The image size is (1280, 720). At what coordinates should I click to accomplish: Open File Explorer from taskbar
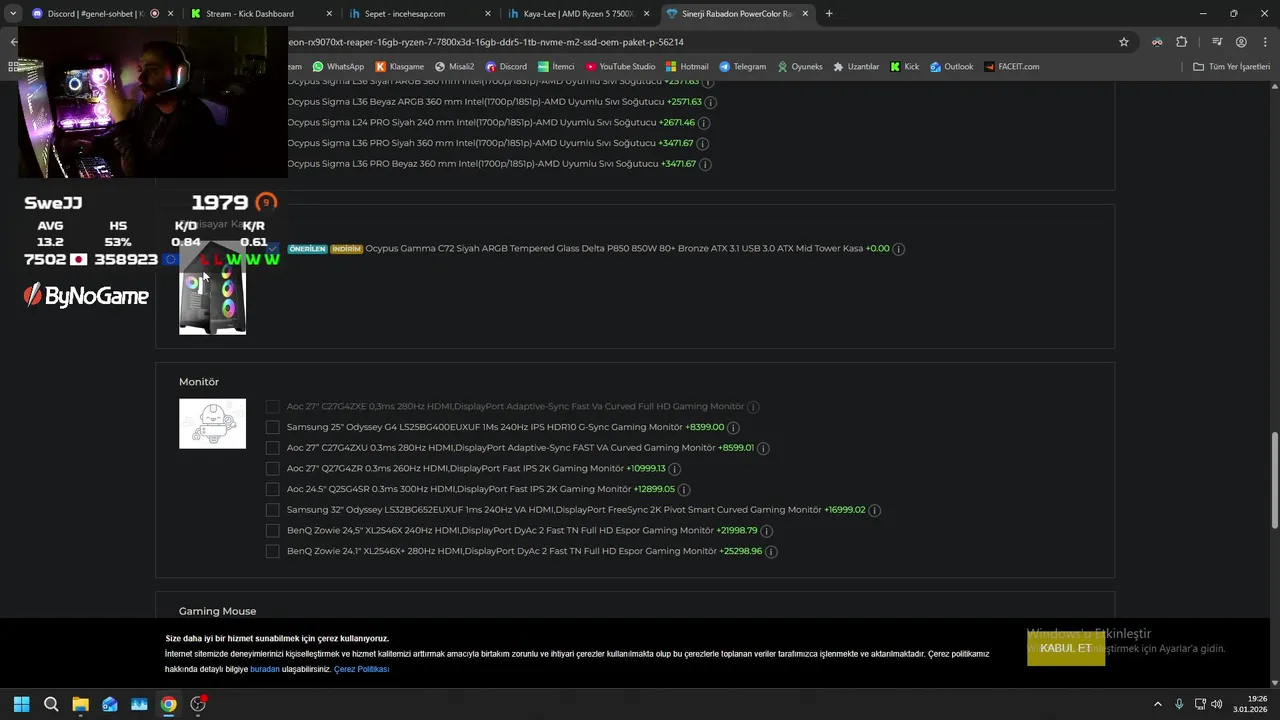(x=80, y=704)
